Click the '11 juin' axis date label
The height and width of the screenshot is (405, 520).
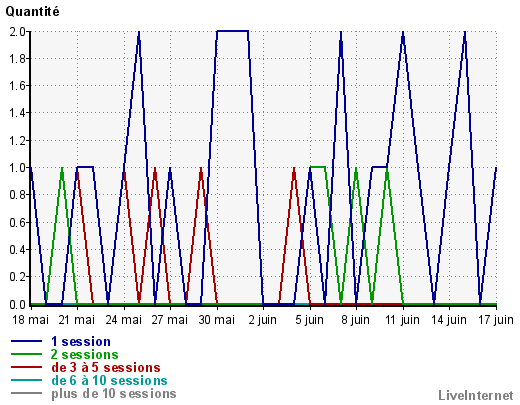pyautogui.click(x=402, y=320)
